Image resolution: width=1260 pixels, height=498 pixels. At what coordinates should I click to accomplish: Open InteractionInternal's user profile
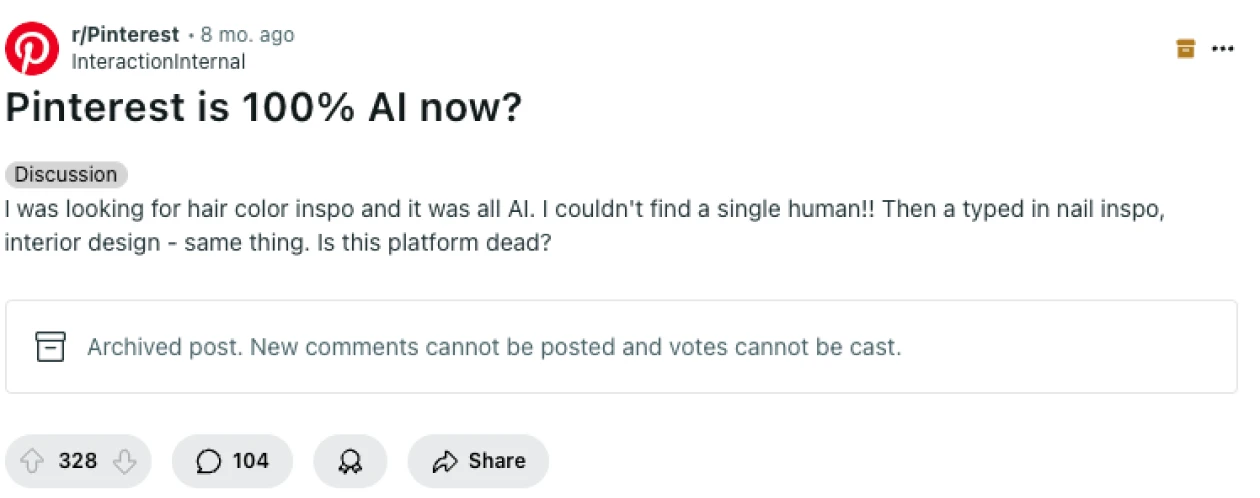point(158,61)
